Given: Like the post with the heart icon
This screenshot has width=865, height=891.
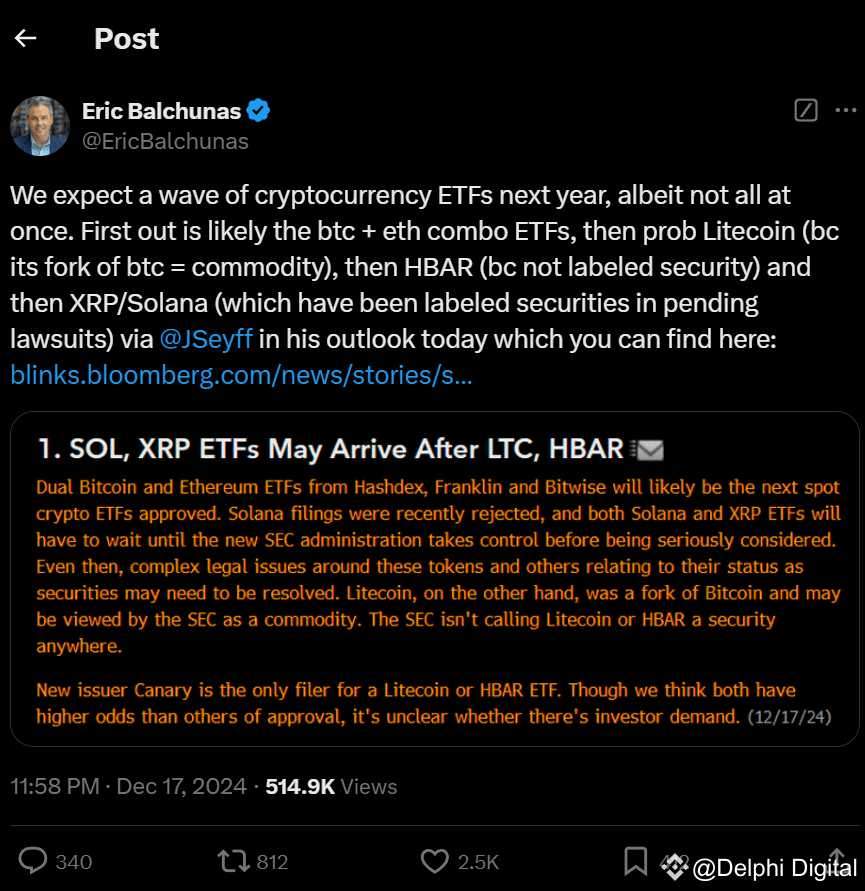Looking at the screenshot, I should click(434, 861).
